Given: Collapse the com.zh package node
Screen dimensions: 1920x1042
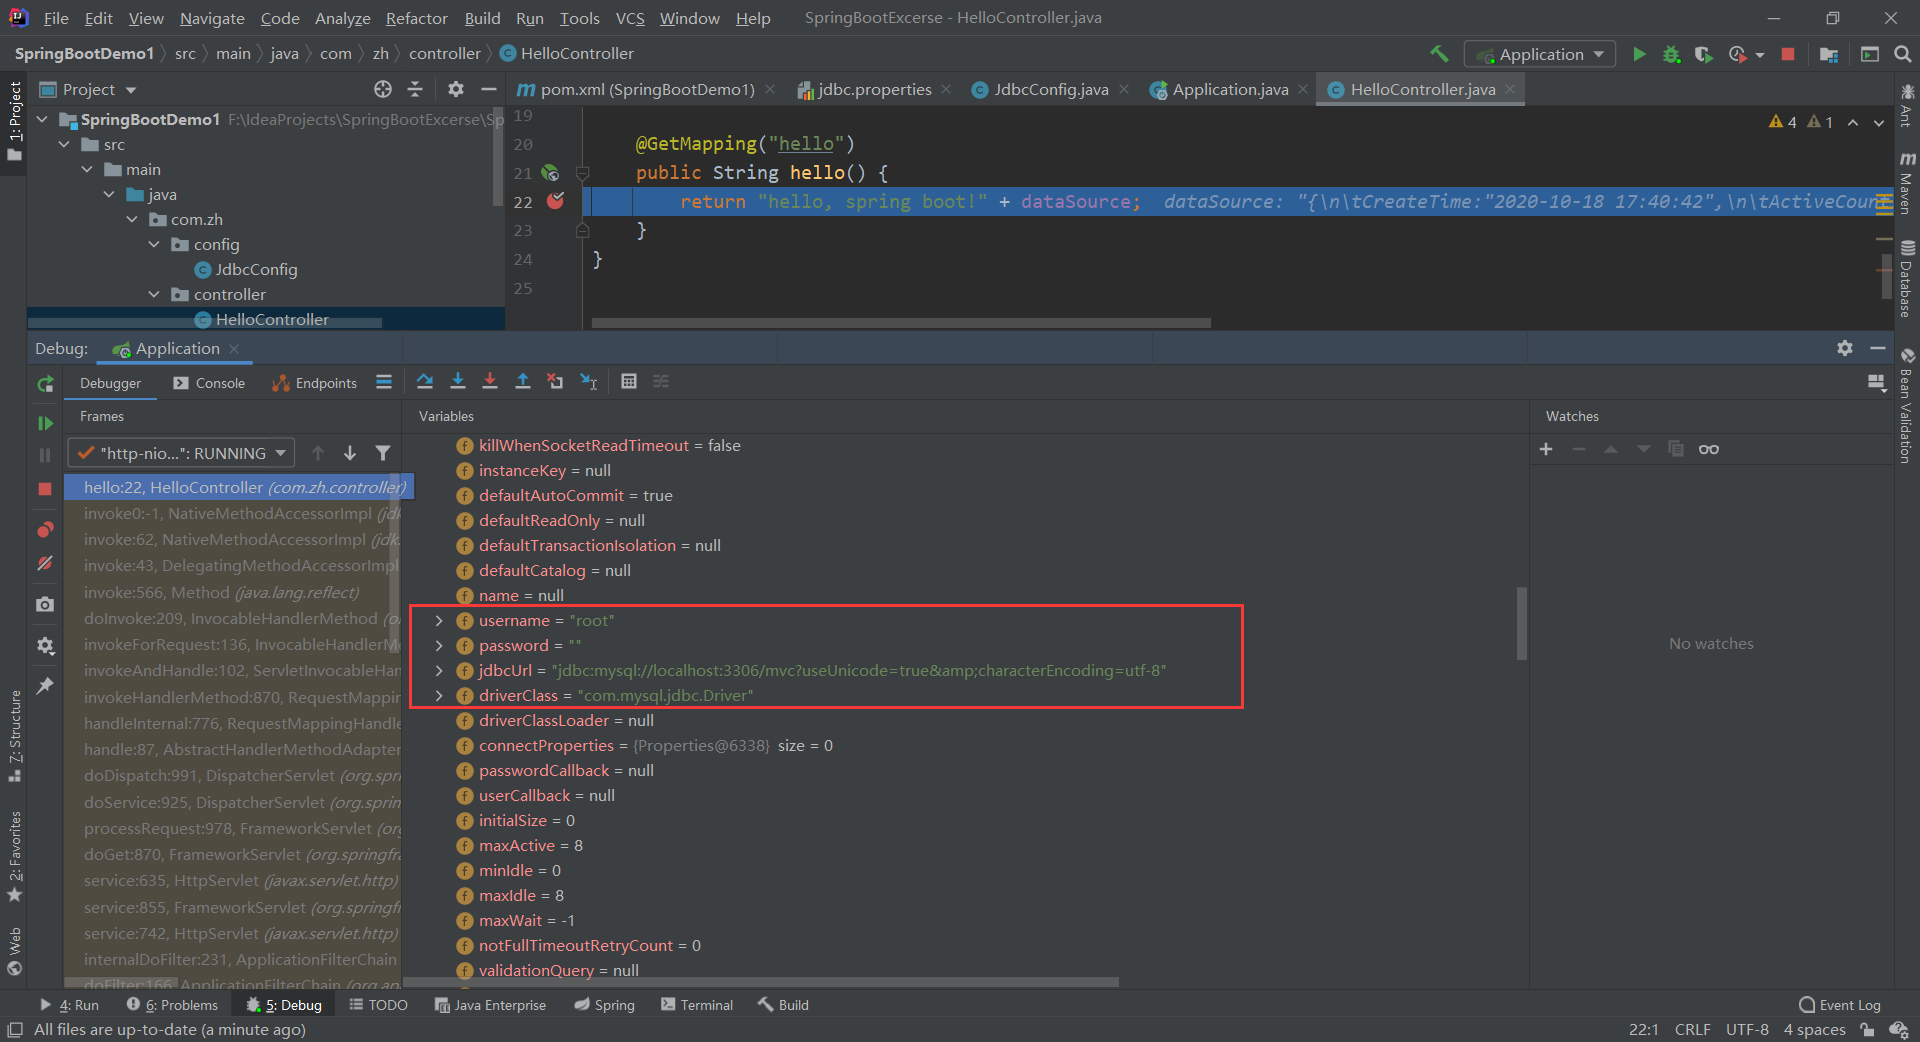Looking at the screenshot, I should coord(132,219).
